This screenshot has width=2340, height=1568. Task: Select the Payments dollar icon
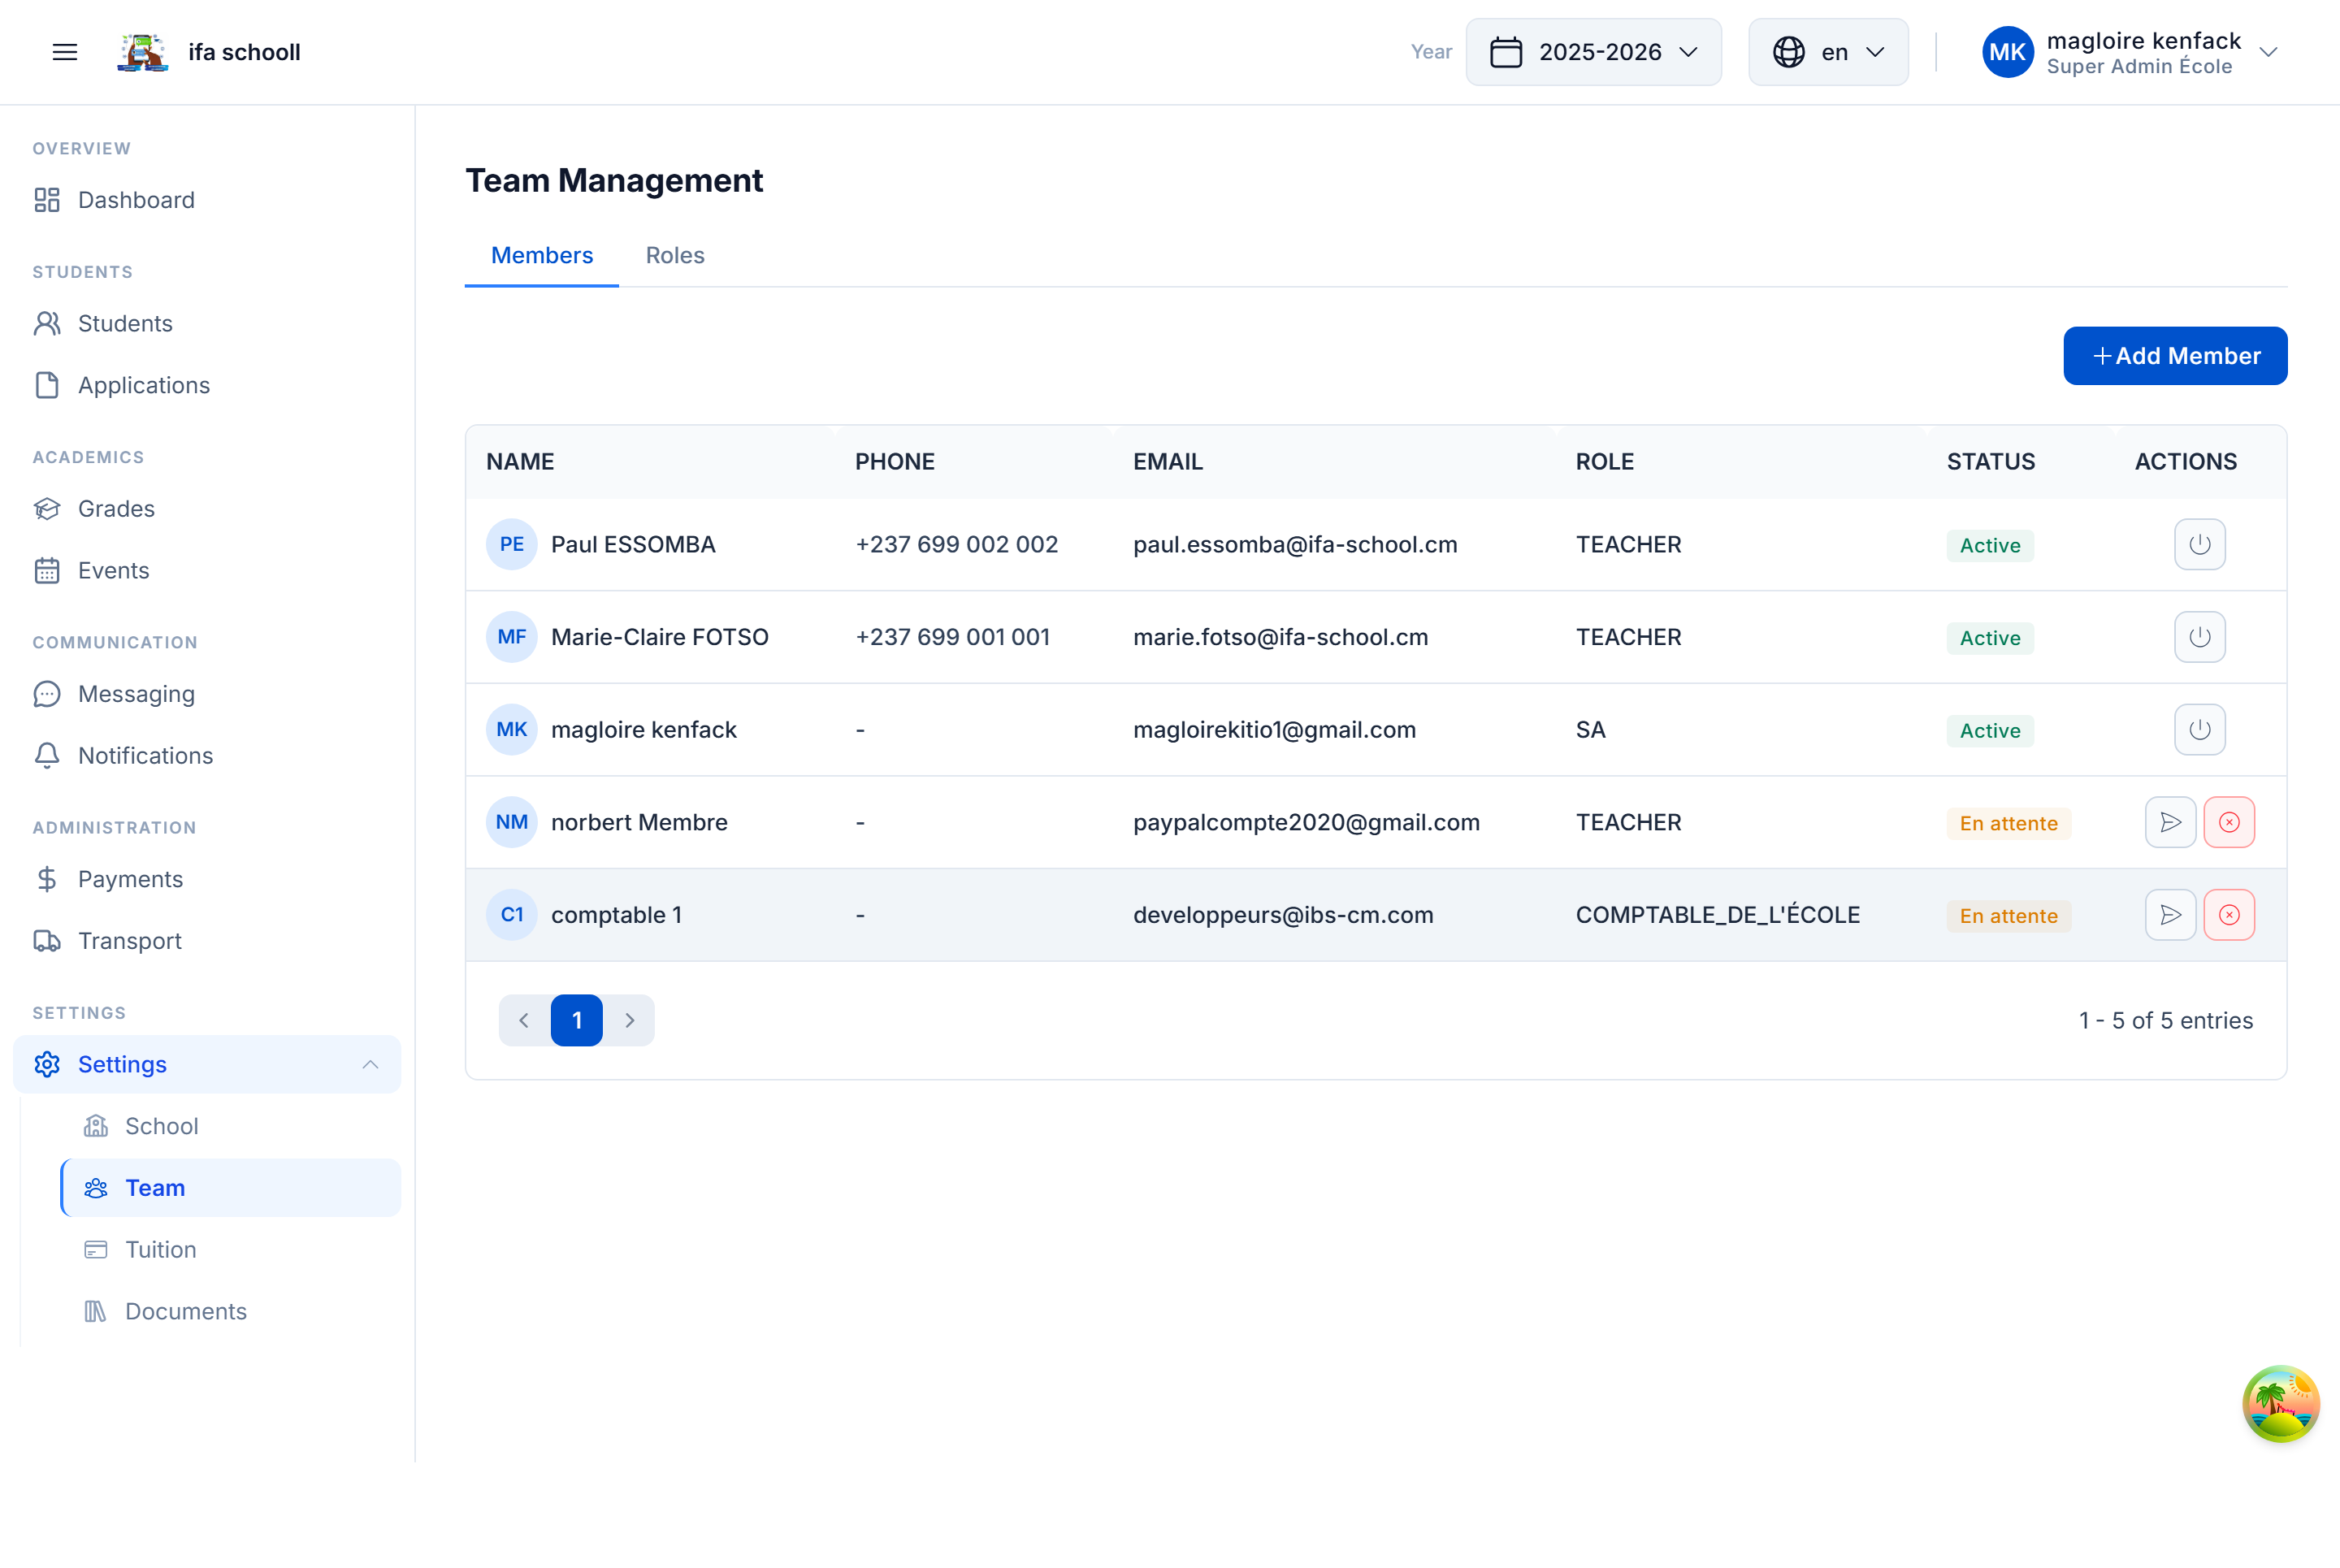[x=47, y=879]
